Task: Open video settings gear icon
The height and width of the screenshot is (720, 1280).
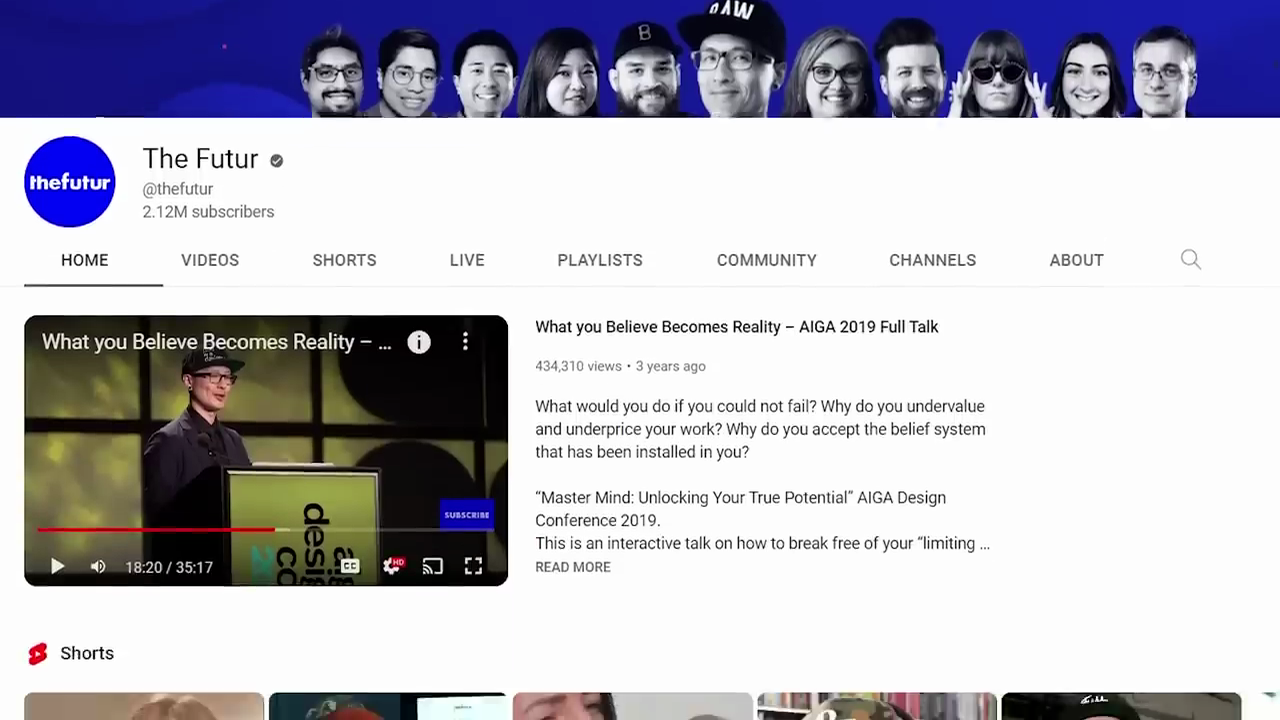Action: (393, 567)
